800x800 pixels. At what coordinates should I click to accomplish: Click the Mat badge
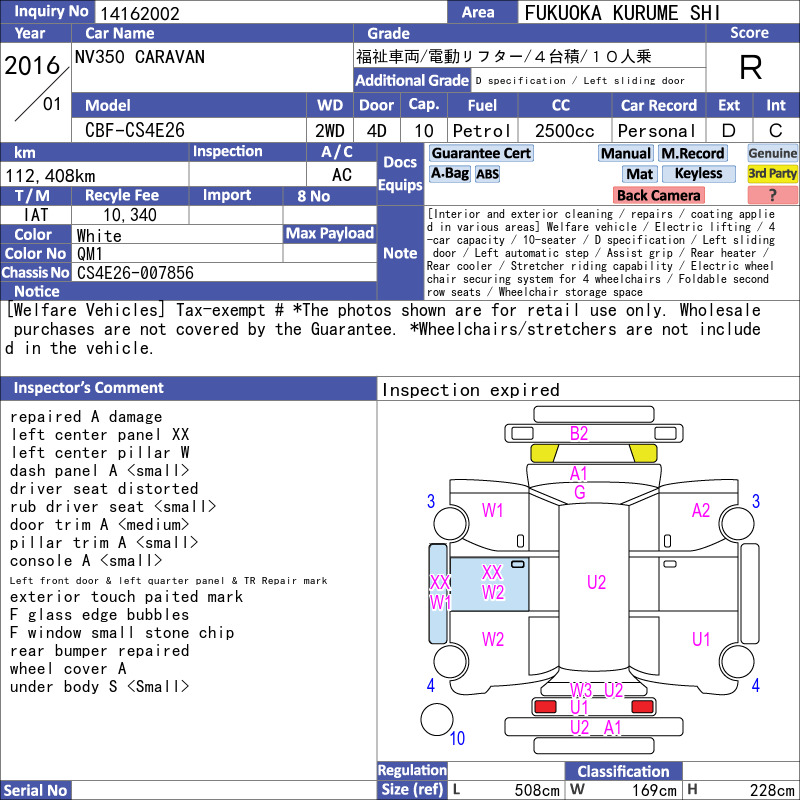coord(639,174)
